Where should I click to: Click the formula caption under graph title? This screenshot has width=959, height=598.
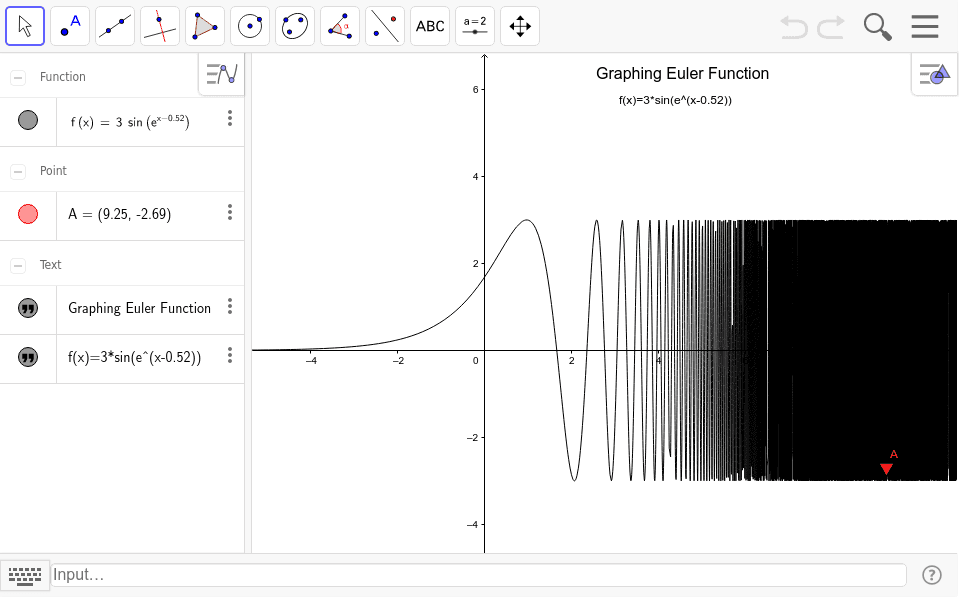(675, 100)
